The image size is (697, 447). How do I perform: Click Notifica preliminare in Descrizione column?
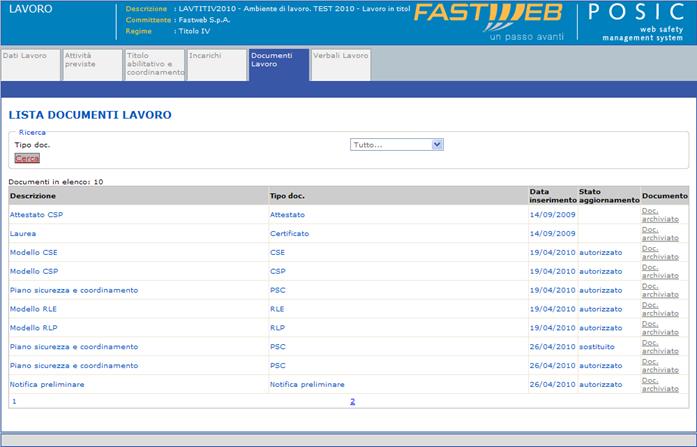[47, 384]
